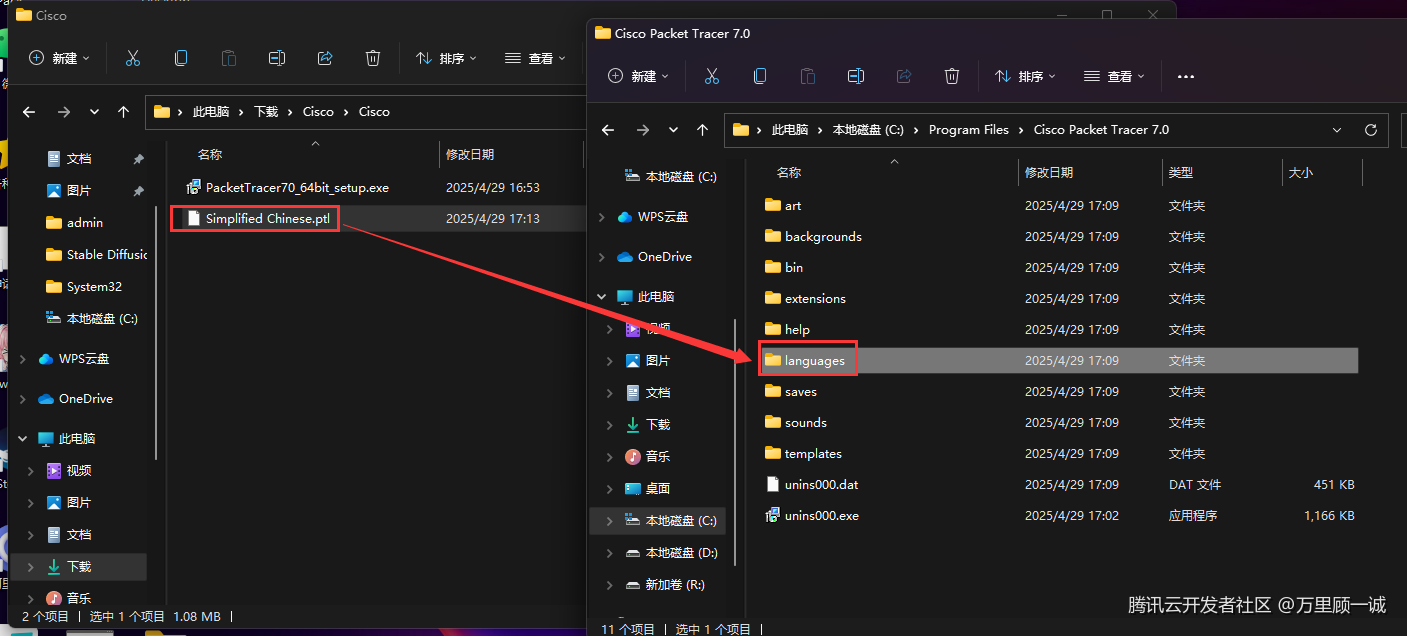Click Back arrow in Packet Tracer 7.0 window
This screenshot has height=636, width=1407.
[608, 130]
